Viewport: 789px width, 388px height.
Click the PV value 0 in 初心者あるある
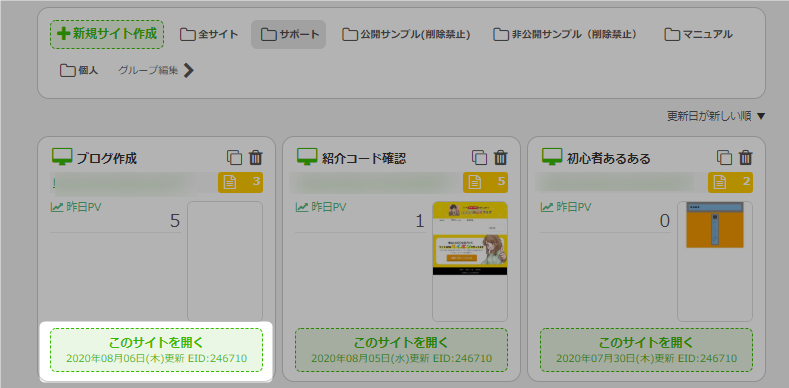(x=665, y=221)
